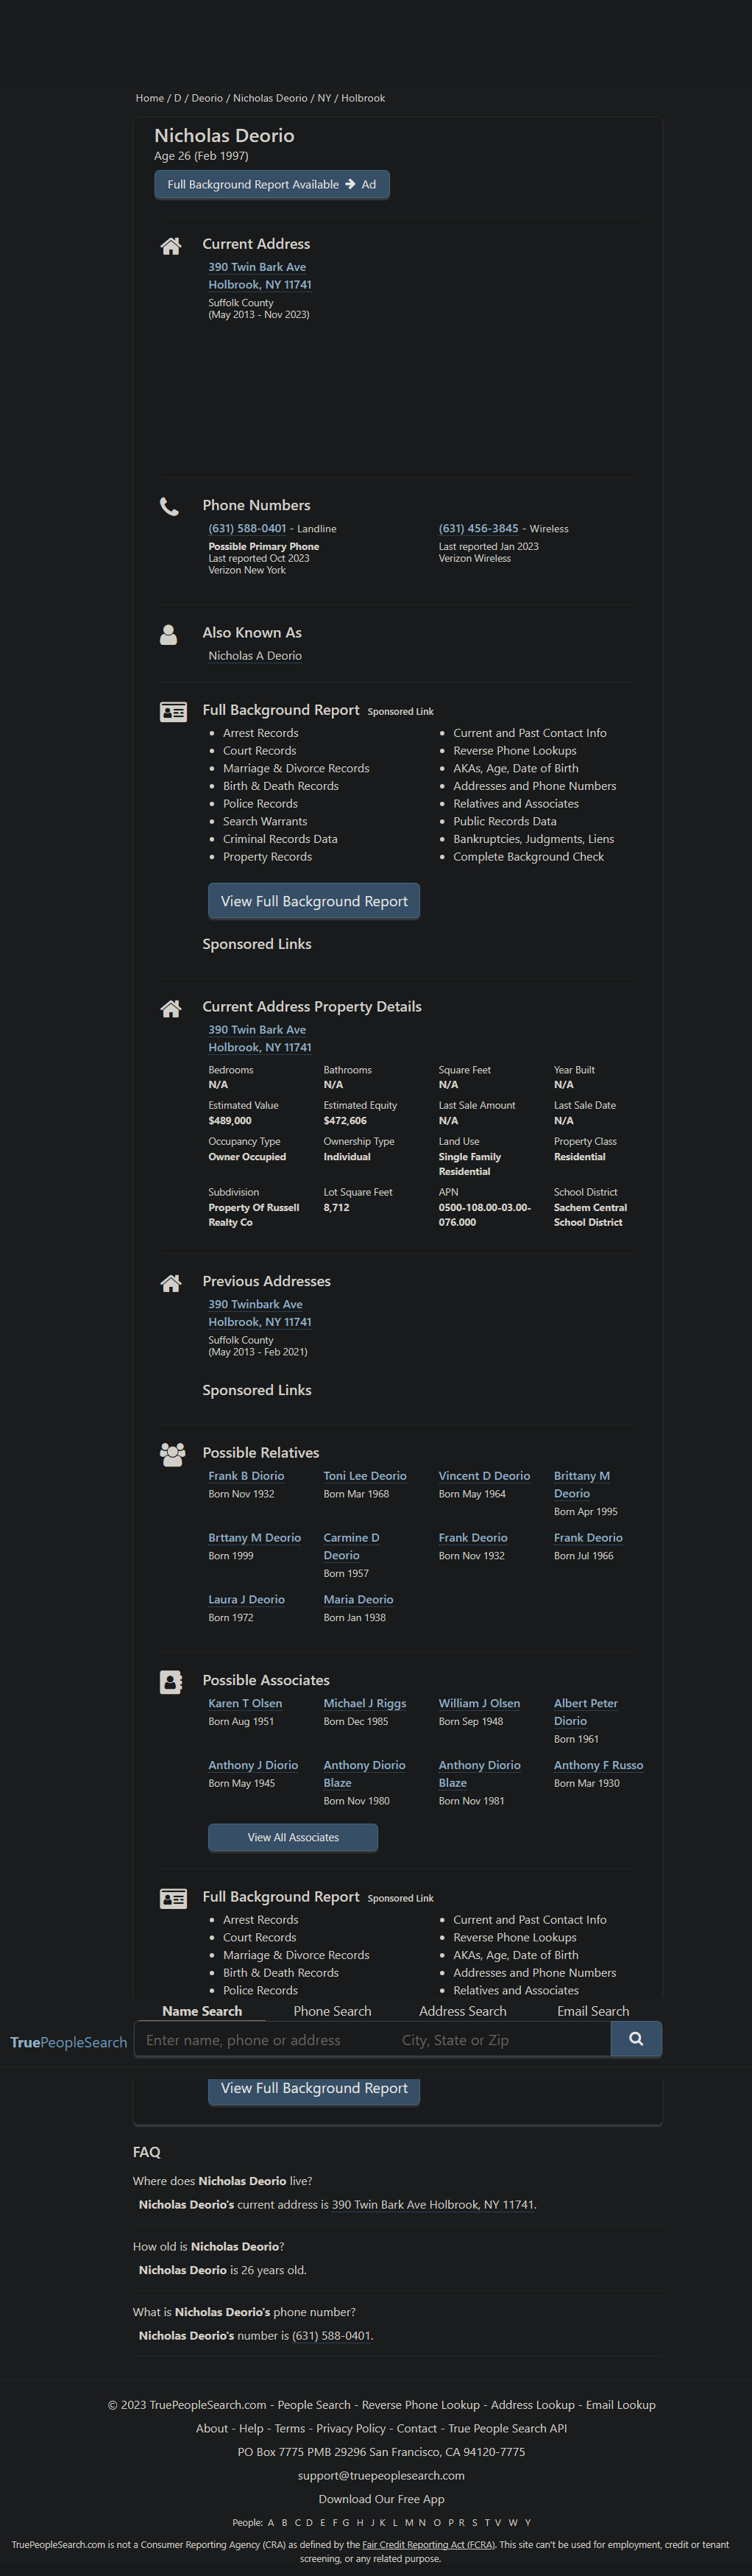This screenshot has height=2576, width=752.
Task: Open relative Brittany M Deorio's profile
Action: [582, 1485]
